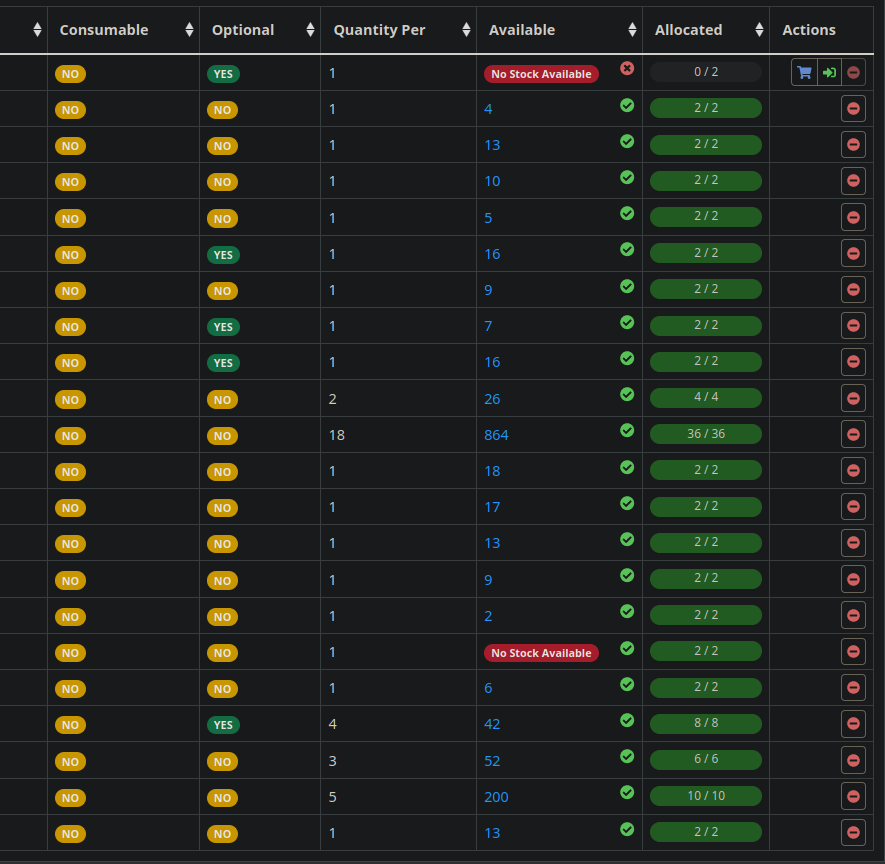The image size is (885, 864).
Task: Click the shopping cart icon in Actions
Action: [x=804, y=72]
